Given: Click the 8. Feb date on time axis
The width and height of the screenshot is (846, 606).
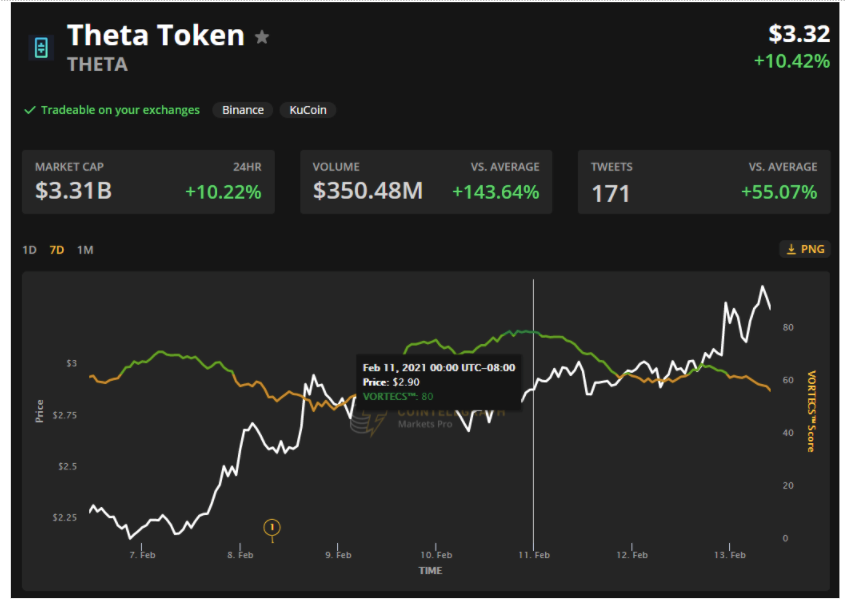Looking at the screenshot, I should point(240,555).
